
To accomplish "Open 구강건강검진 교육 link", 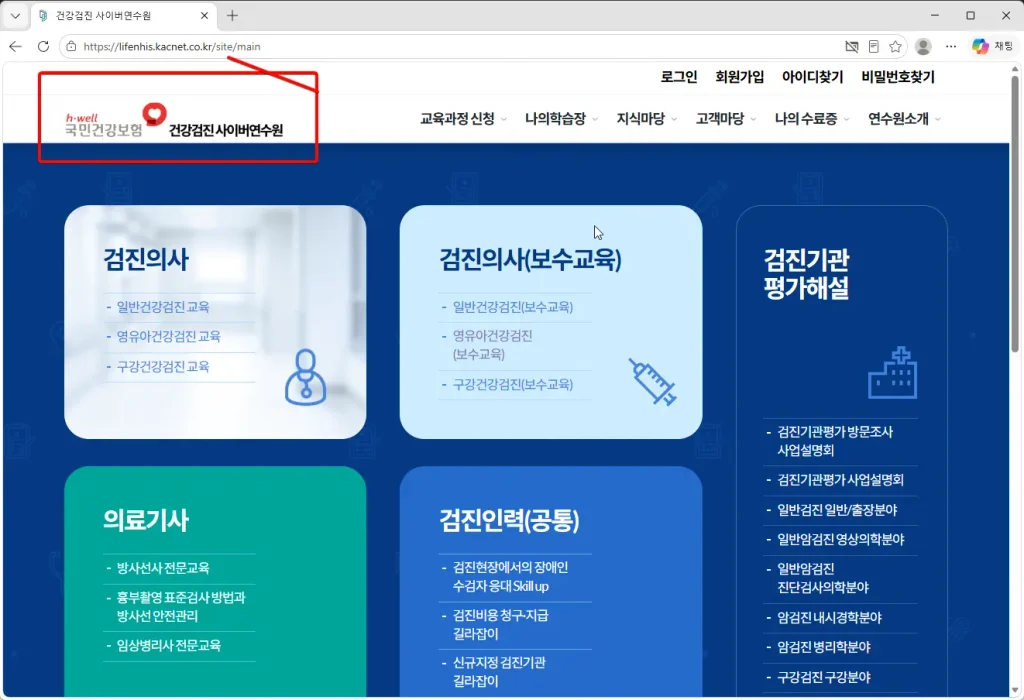I will [163, 366].
